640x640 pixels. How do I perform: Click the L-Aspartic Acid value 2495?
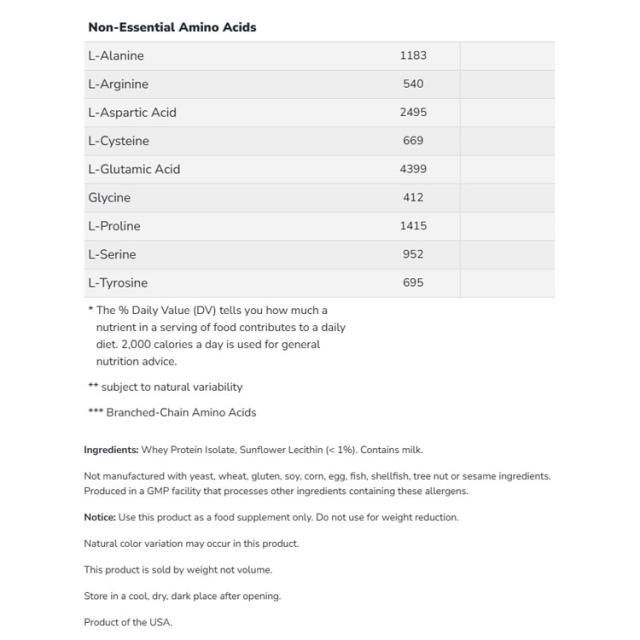point(413,112)
